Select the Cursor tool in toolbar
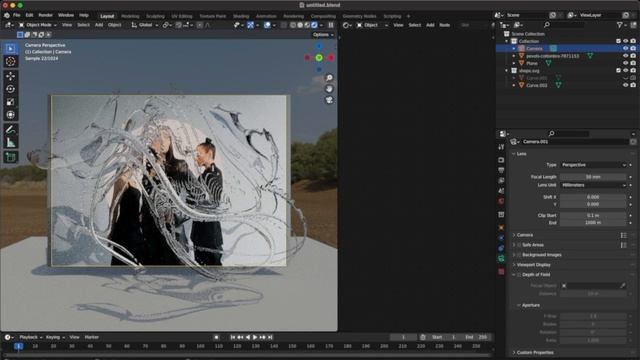The height and width of the screenshot is (360, 640). [x=11, y=62]
